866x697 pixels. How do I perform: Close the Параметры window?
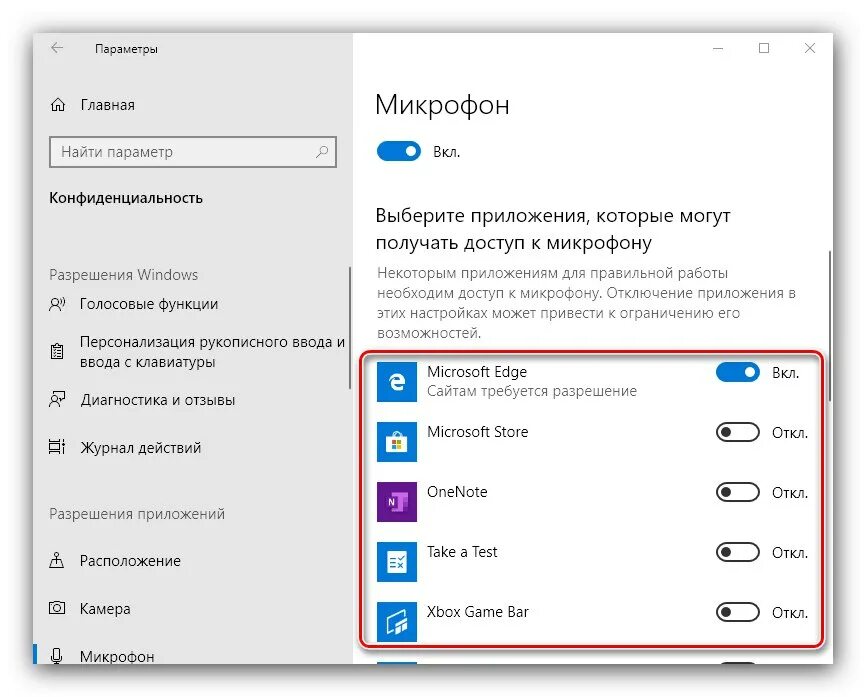(810, 48)
